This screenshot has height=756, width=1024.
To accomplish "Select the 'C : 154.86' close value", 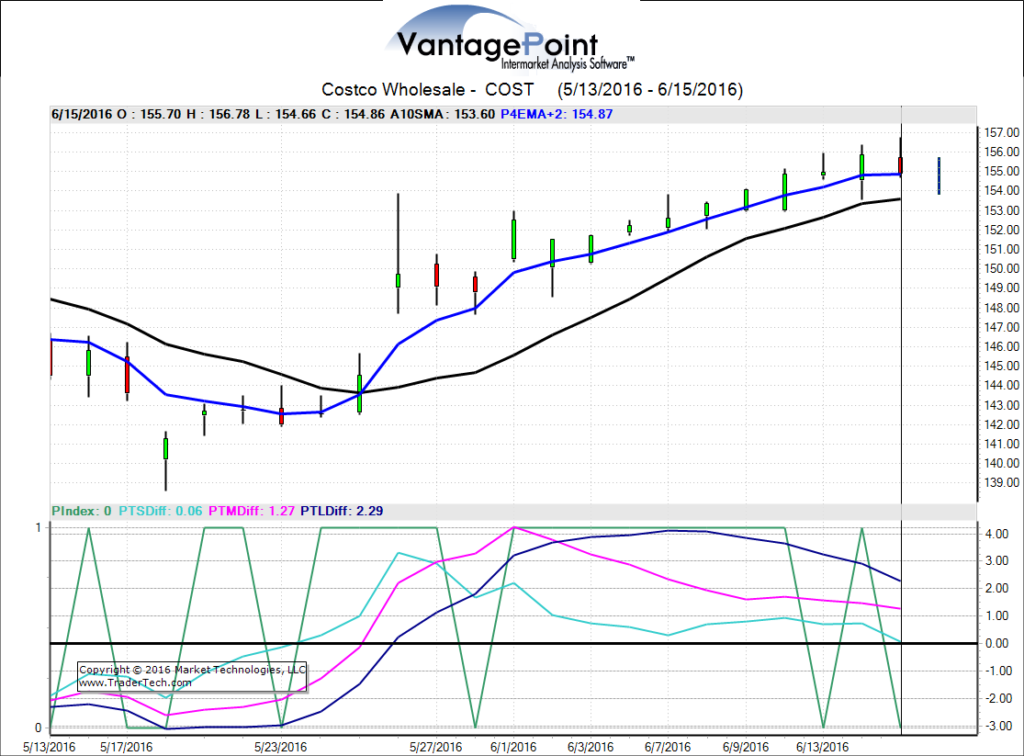I will (353, 114).
